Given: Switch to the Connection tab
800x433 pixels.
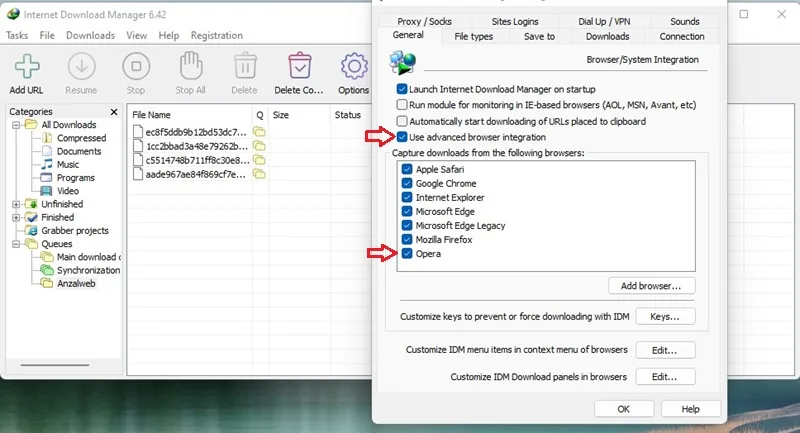Looking at the screenshot, I should pos(682,37).
